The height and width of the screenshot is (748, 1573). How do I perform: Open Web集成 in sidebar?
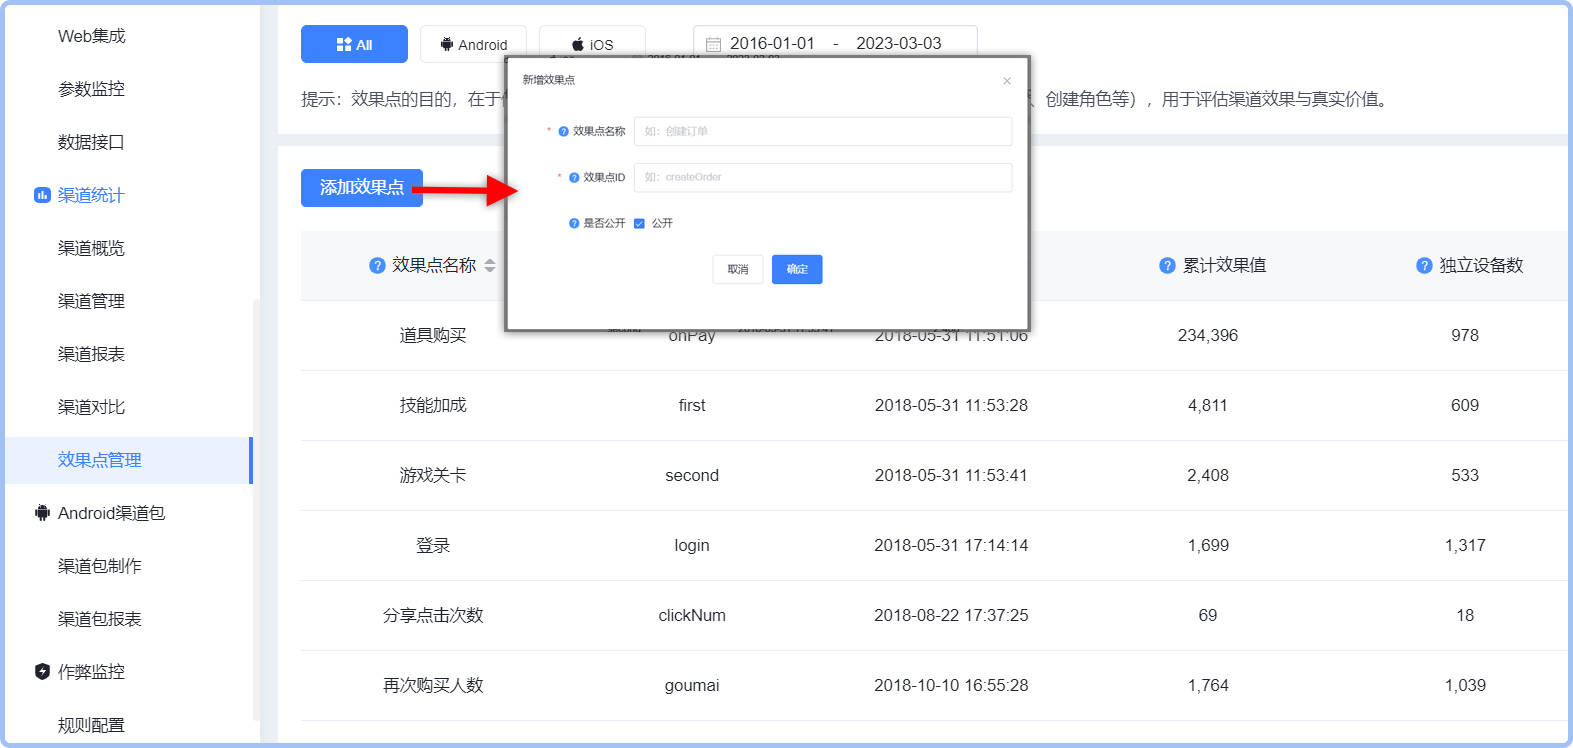click(x=92, y=36)
